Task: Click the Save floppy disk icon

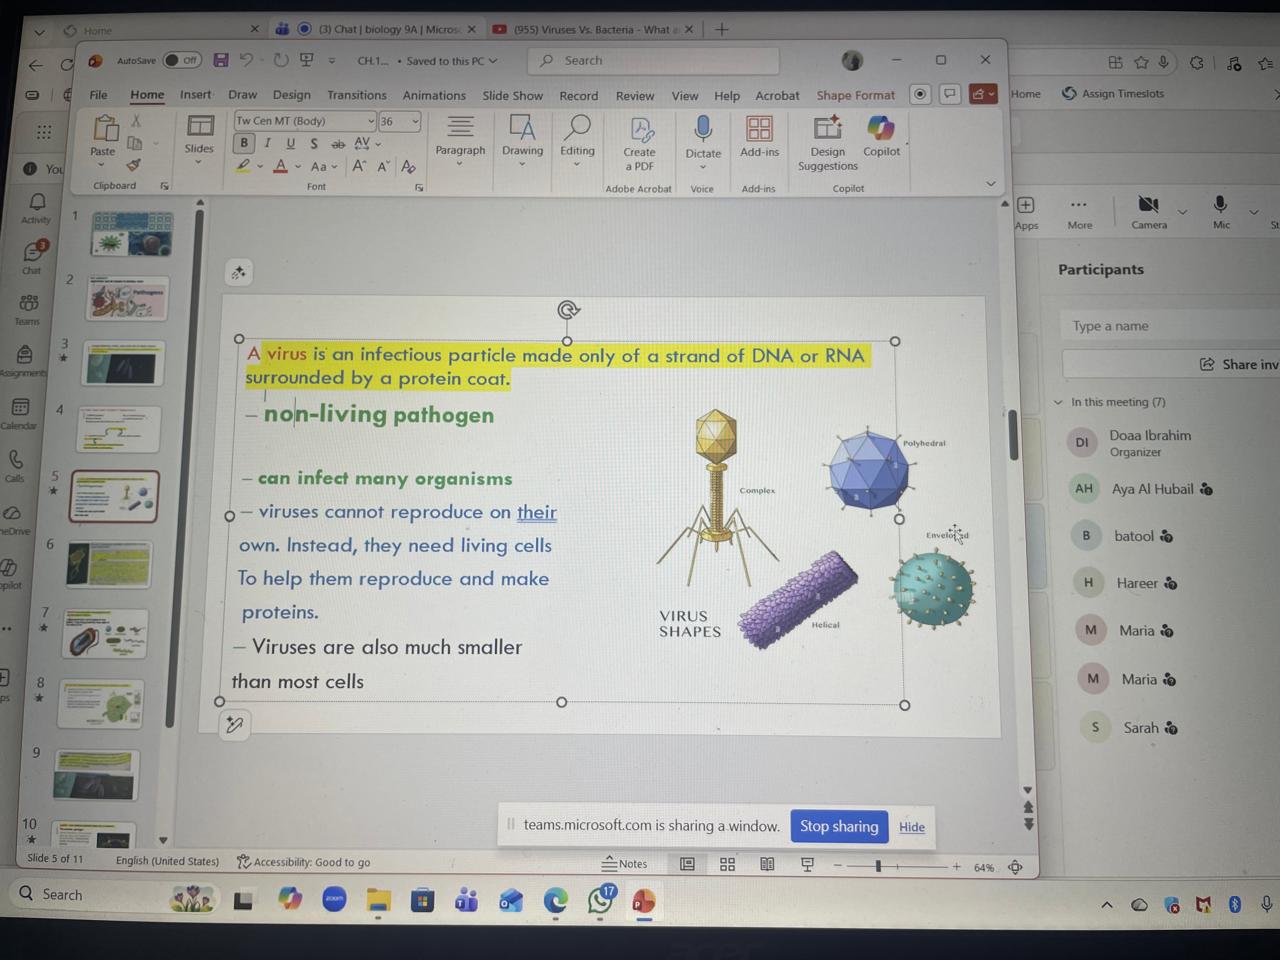Action: pos(221,61)
